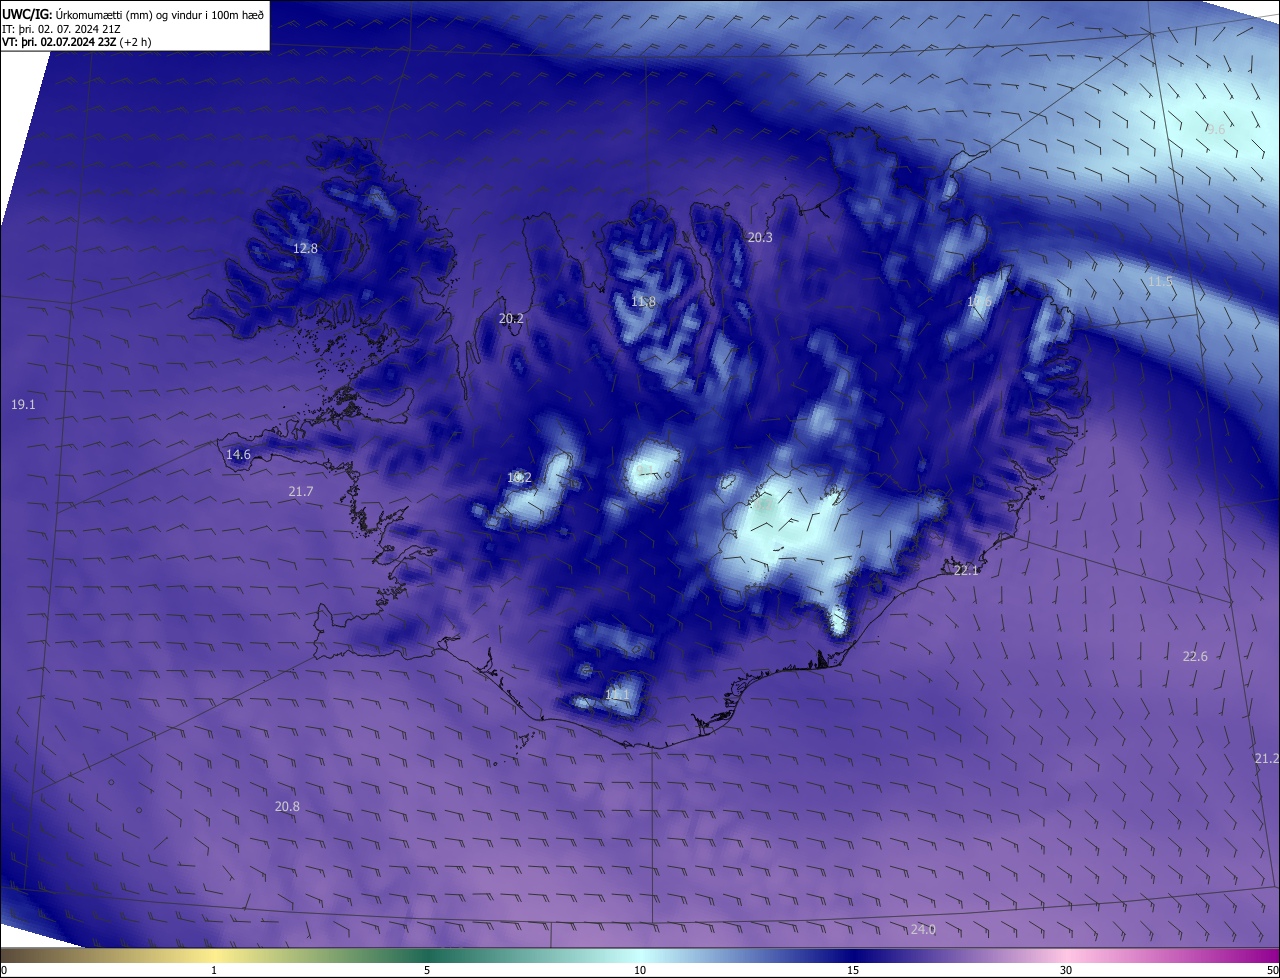Click the 11.5 value label
Viewport: 1280px width, 978px height.
click(x=1160, y=282)
